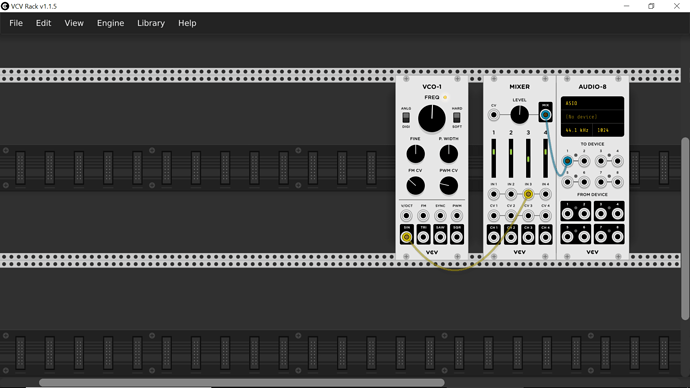Click the VCO-1 large FREQ knob

click(432, 118)
